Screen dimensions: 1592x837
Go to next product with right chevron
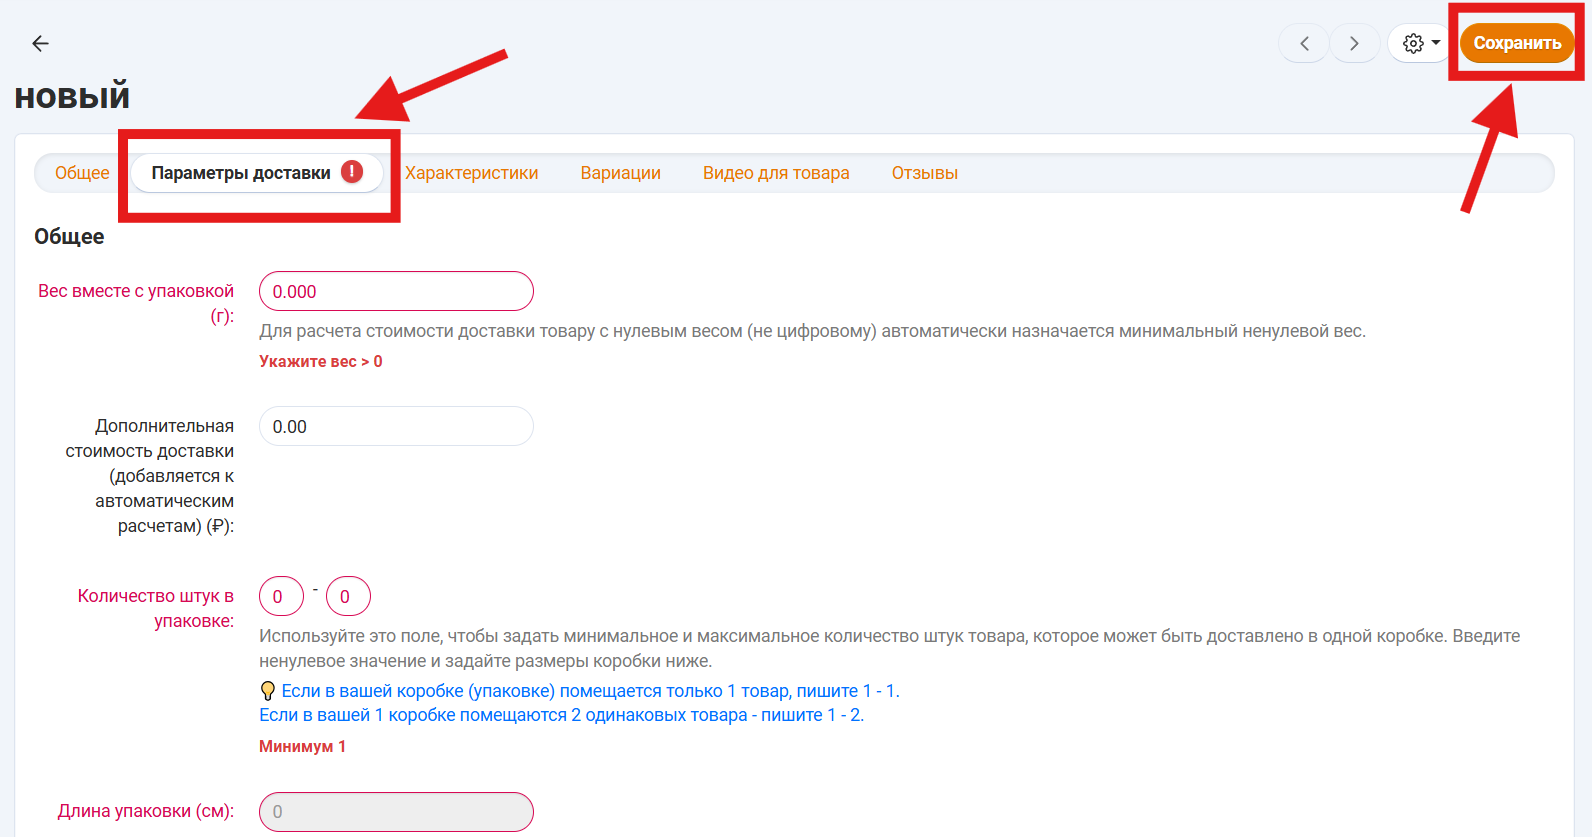[x=1354, y=43]
